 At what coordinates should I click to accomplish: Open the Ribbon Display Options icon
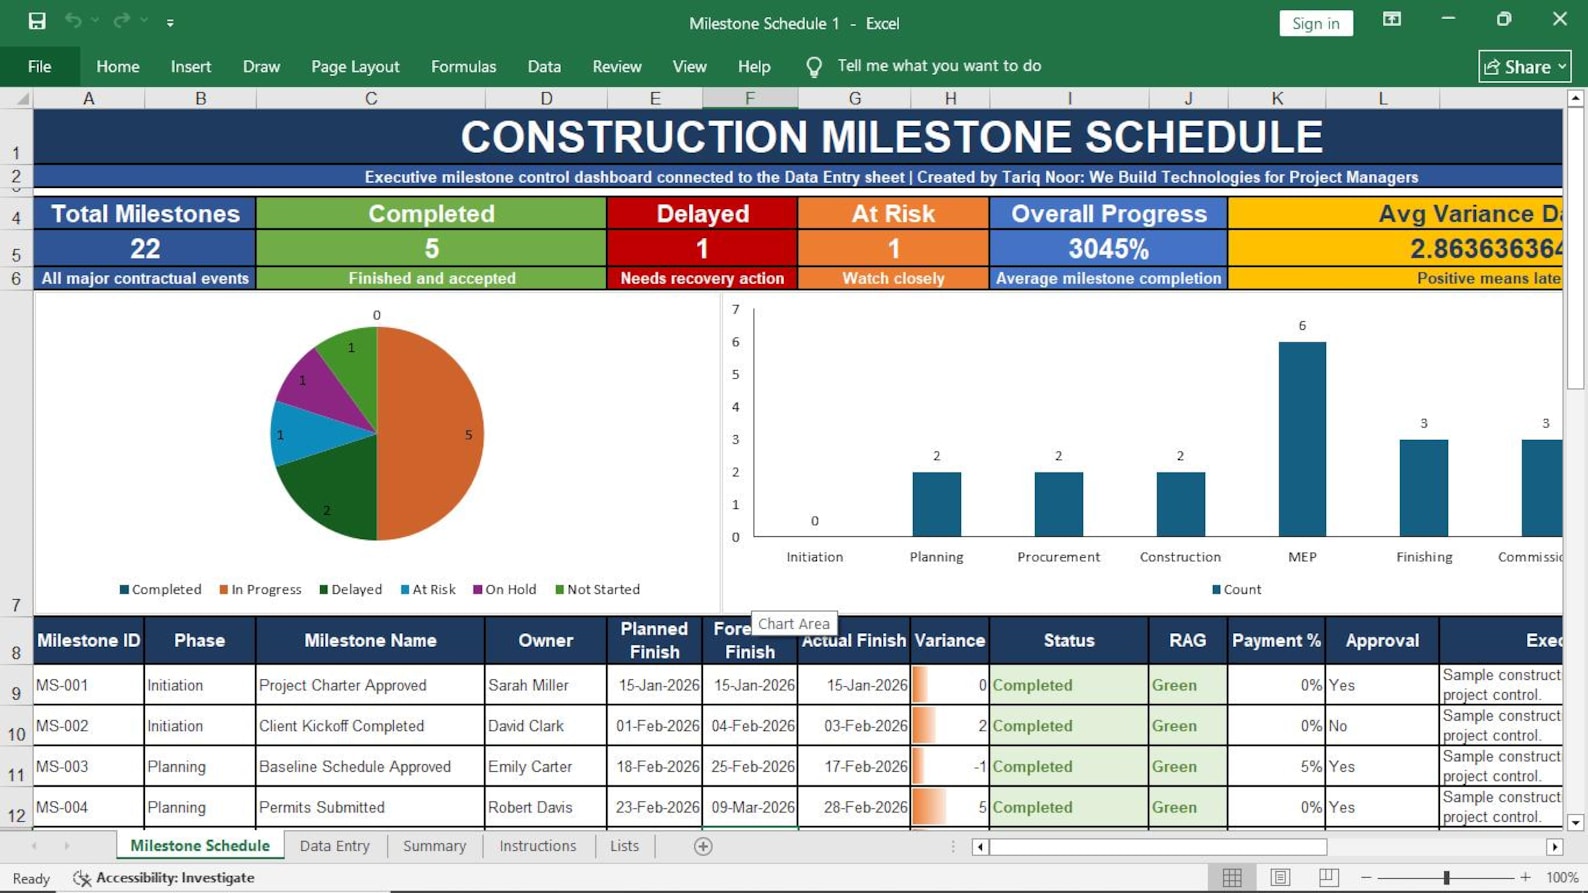click(x=1391, y=20)
